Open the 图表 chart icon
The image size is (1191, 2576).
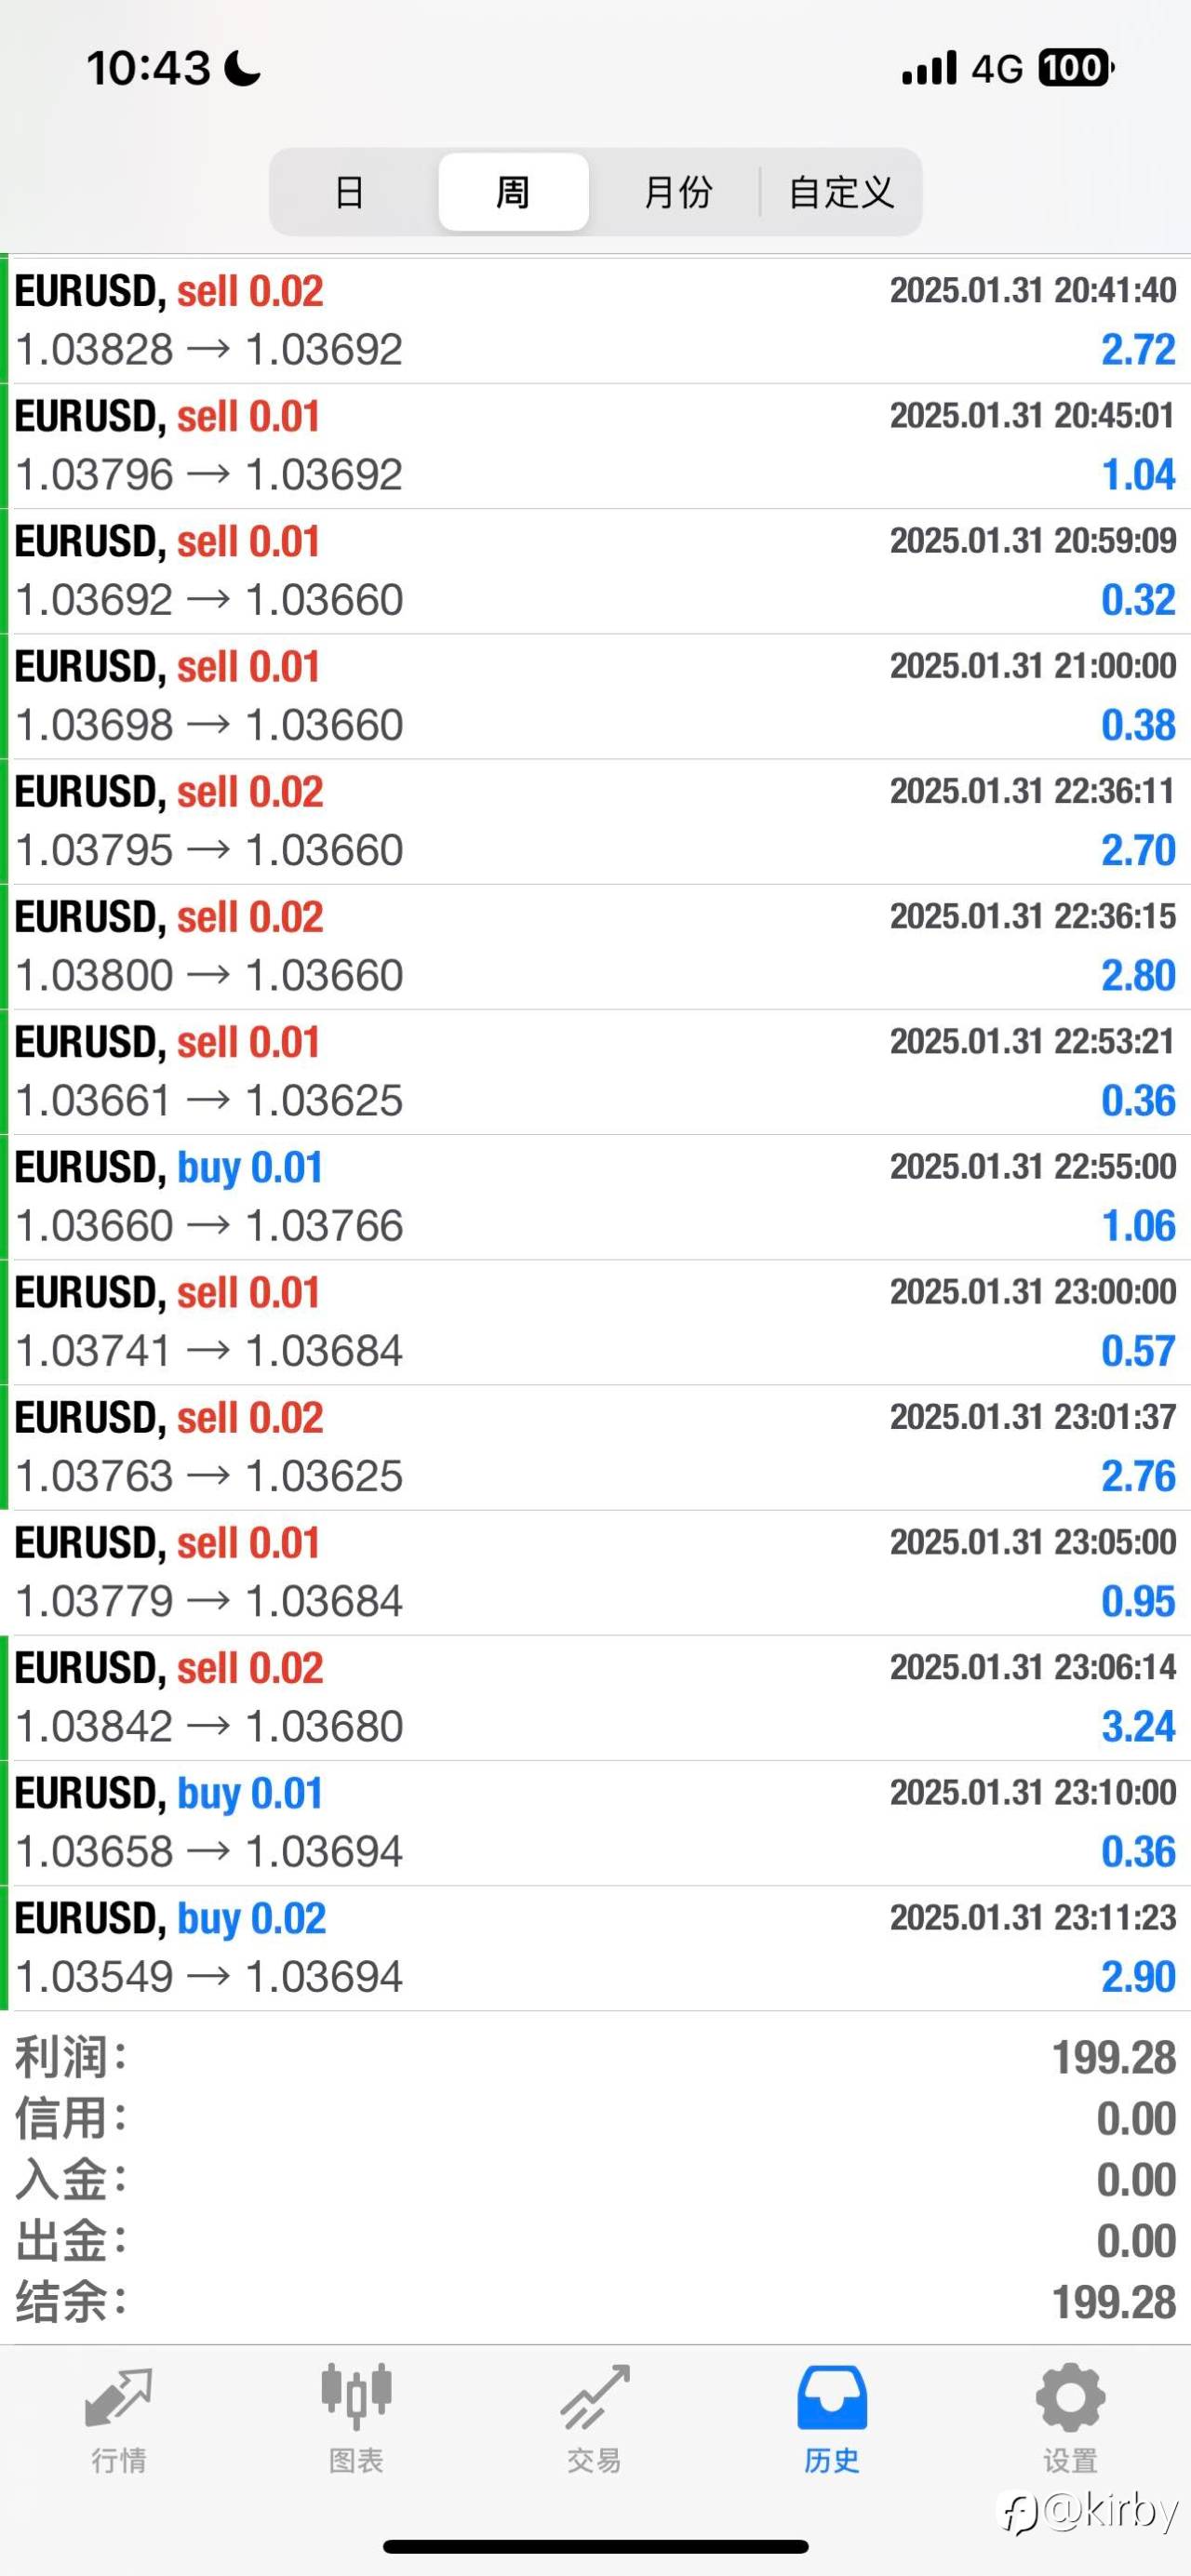pos(356,2399)
